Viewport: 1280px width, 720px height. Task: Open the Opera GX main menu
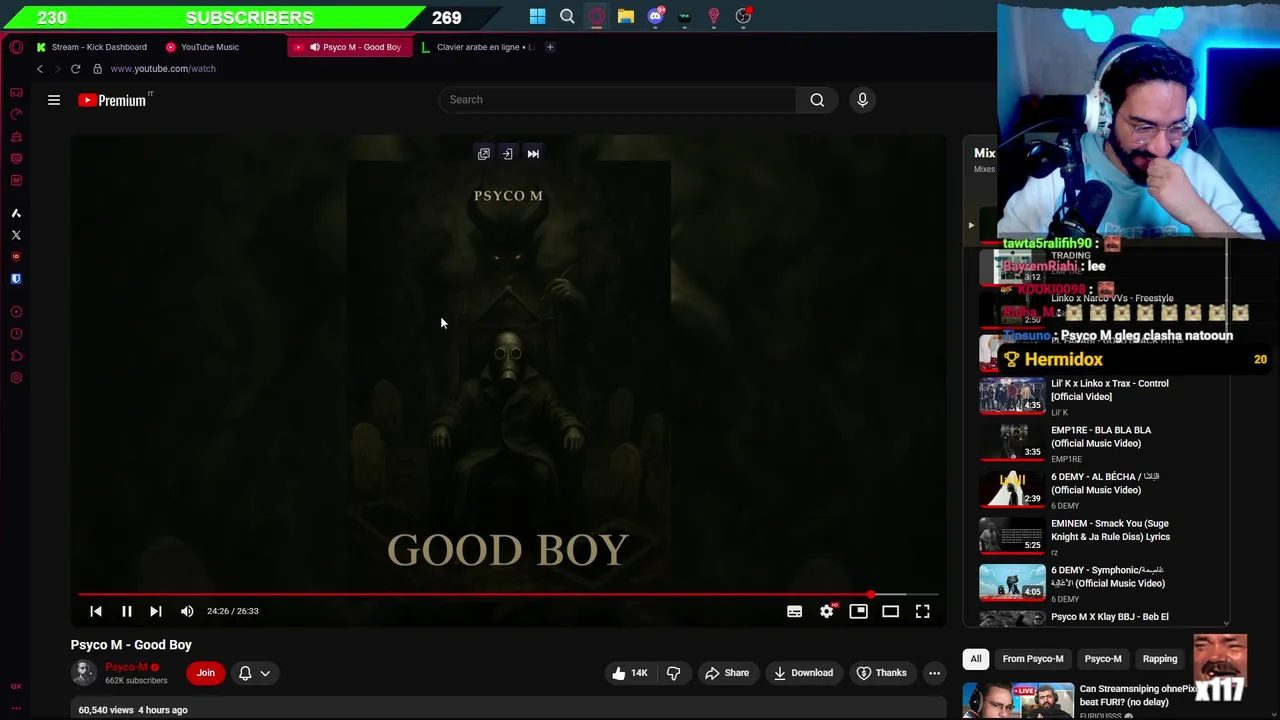click(16, 47)
